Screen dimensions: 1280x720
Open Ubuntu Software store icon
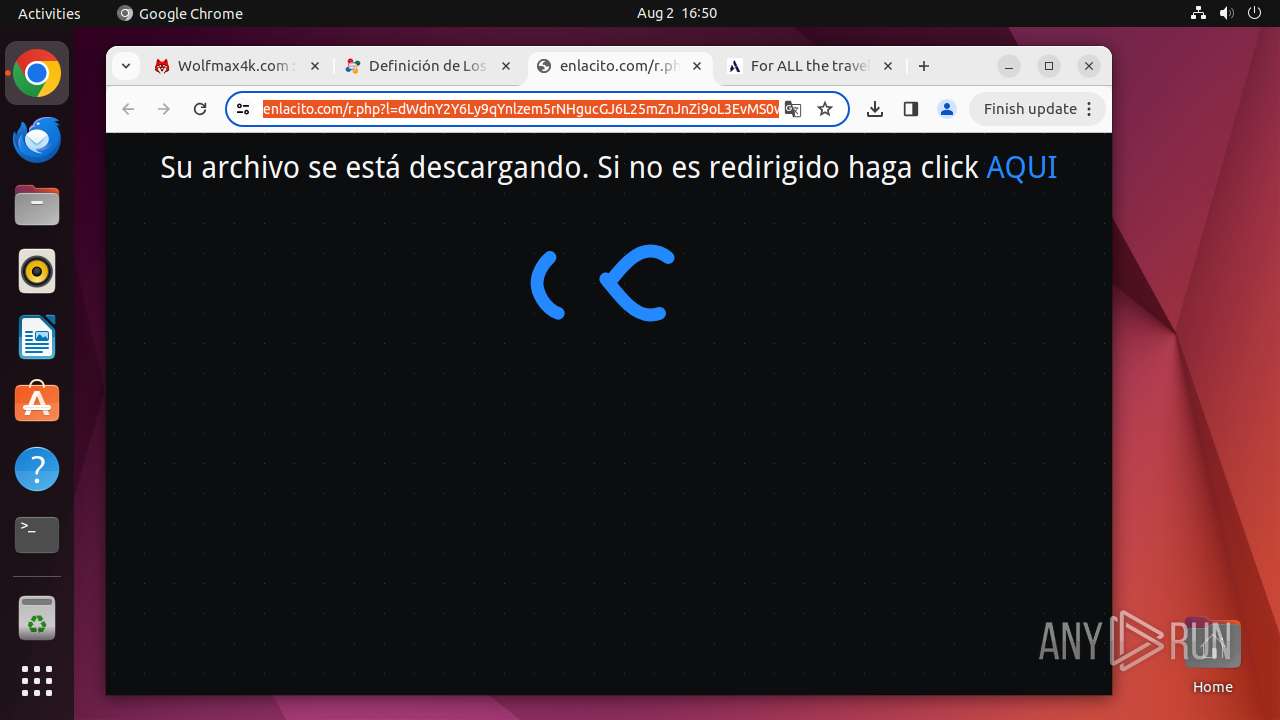37,403
